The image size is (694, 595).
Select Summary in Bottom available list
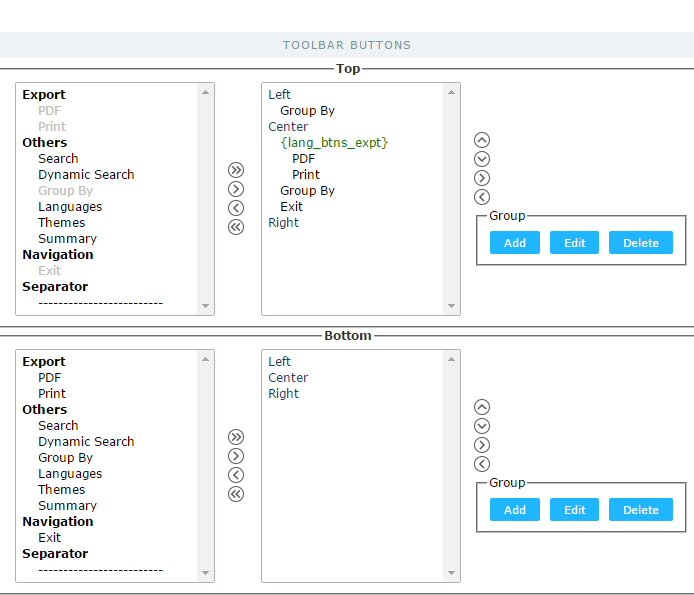click(x=67, y=506)
